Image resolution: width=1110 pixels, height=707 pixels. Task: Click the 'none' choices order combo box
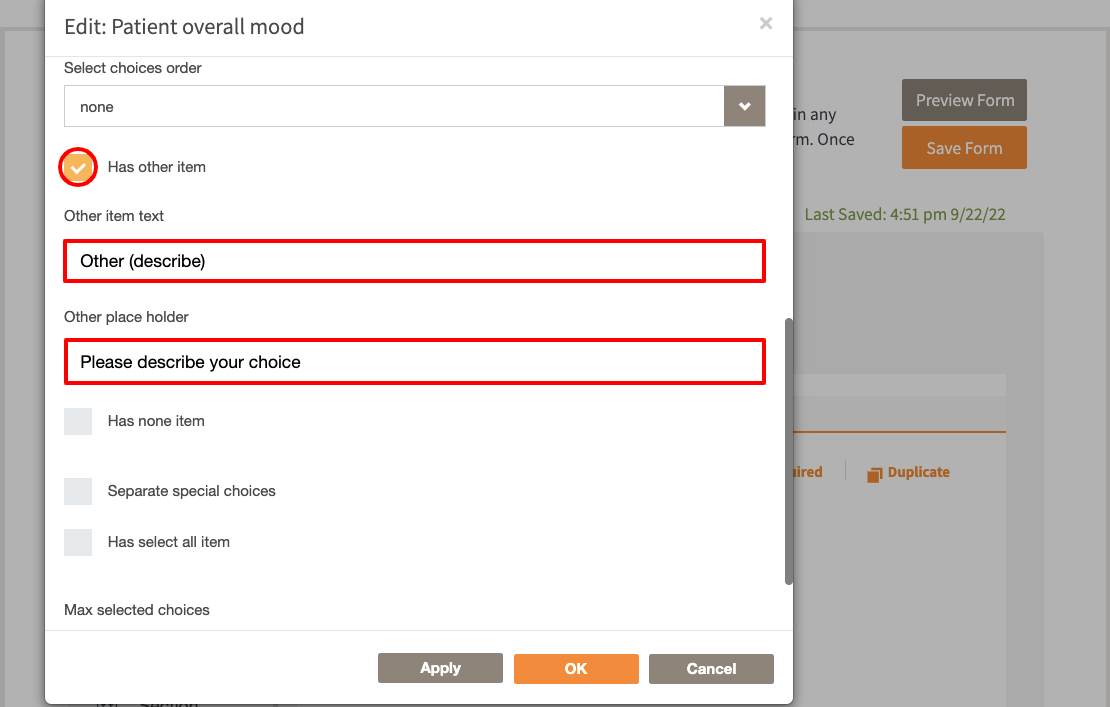click(415, 106)
